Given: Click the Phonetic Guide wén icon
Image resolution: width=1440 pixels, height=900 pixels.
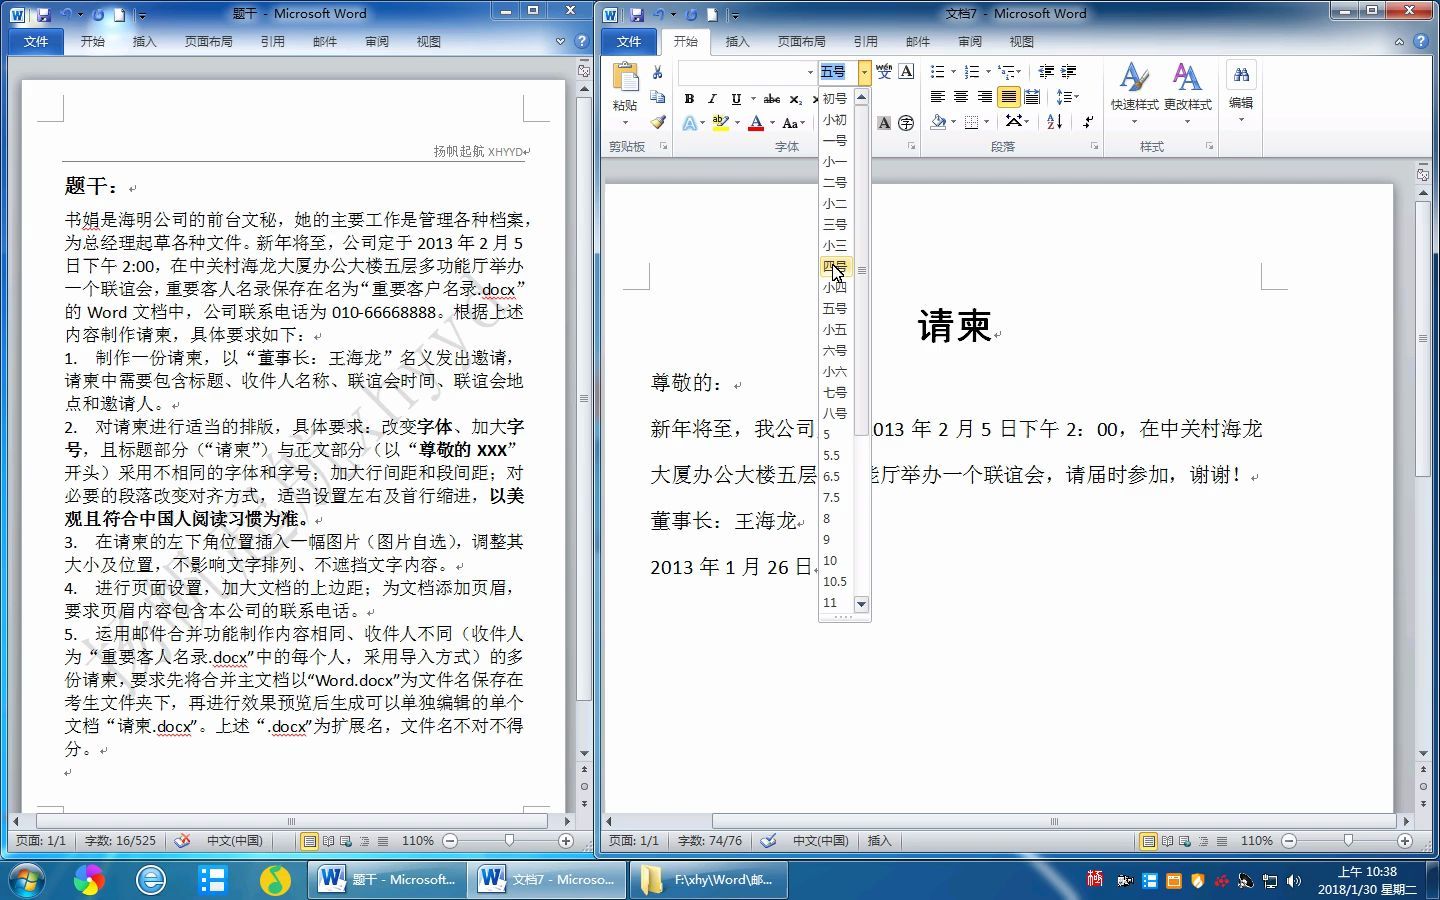Looking at the screenshot, I should coord(884,71).
